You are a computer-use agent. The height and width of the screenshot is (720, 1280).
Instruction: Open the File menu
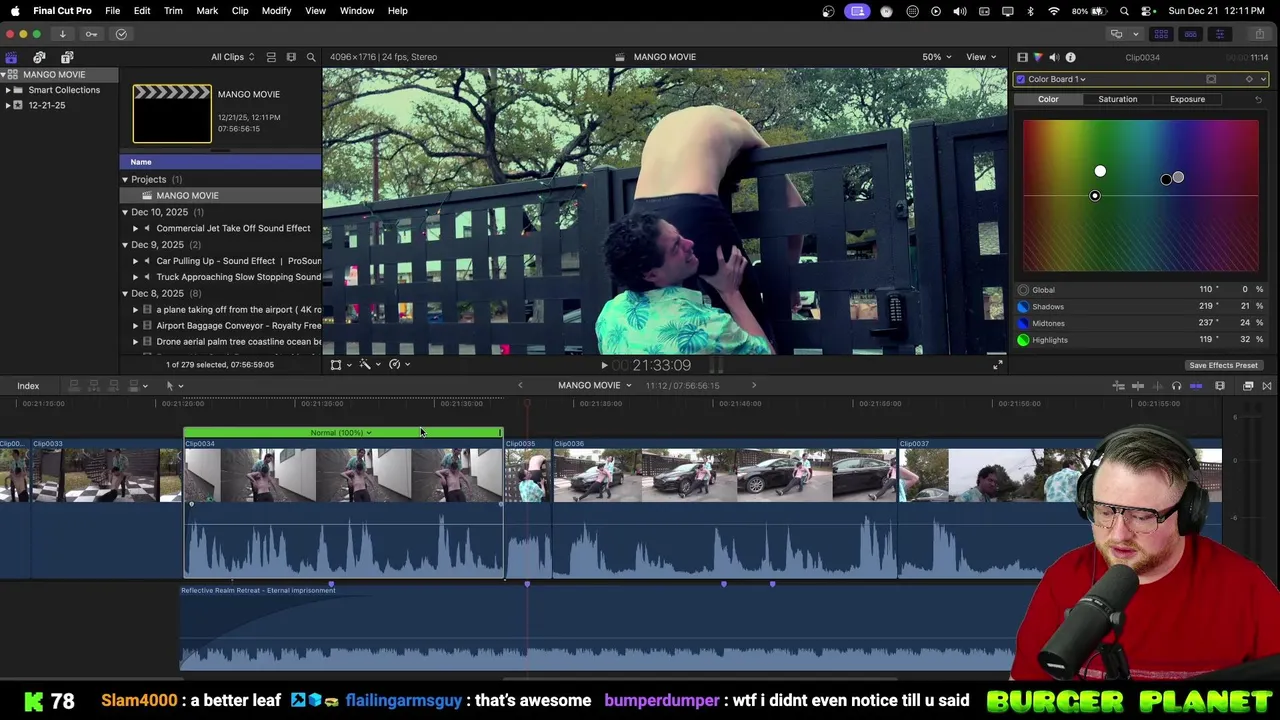click(x=112, y=11)
